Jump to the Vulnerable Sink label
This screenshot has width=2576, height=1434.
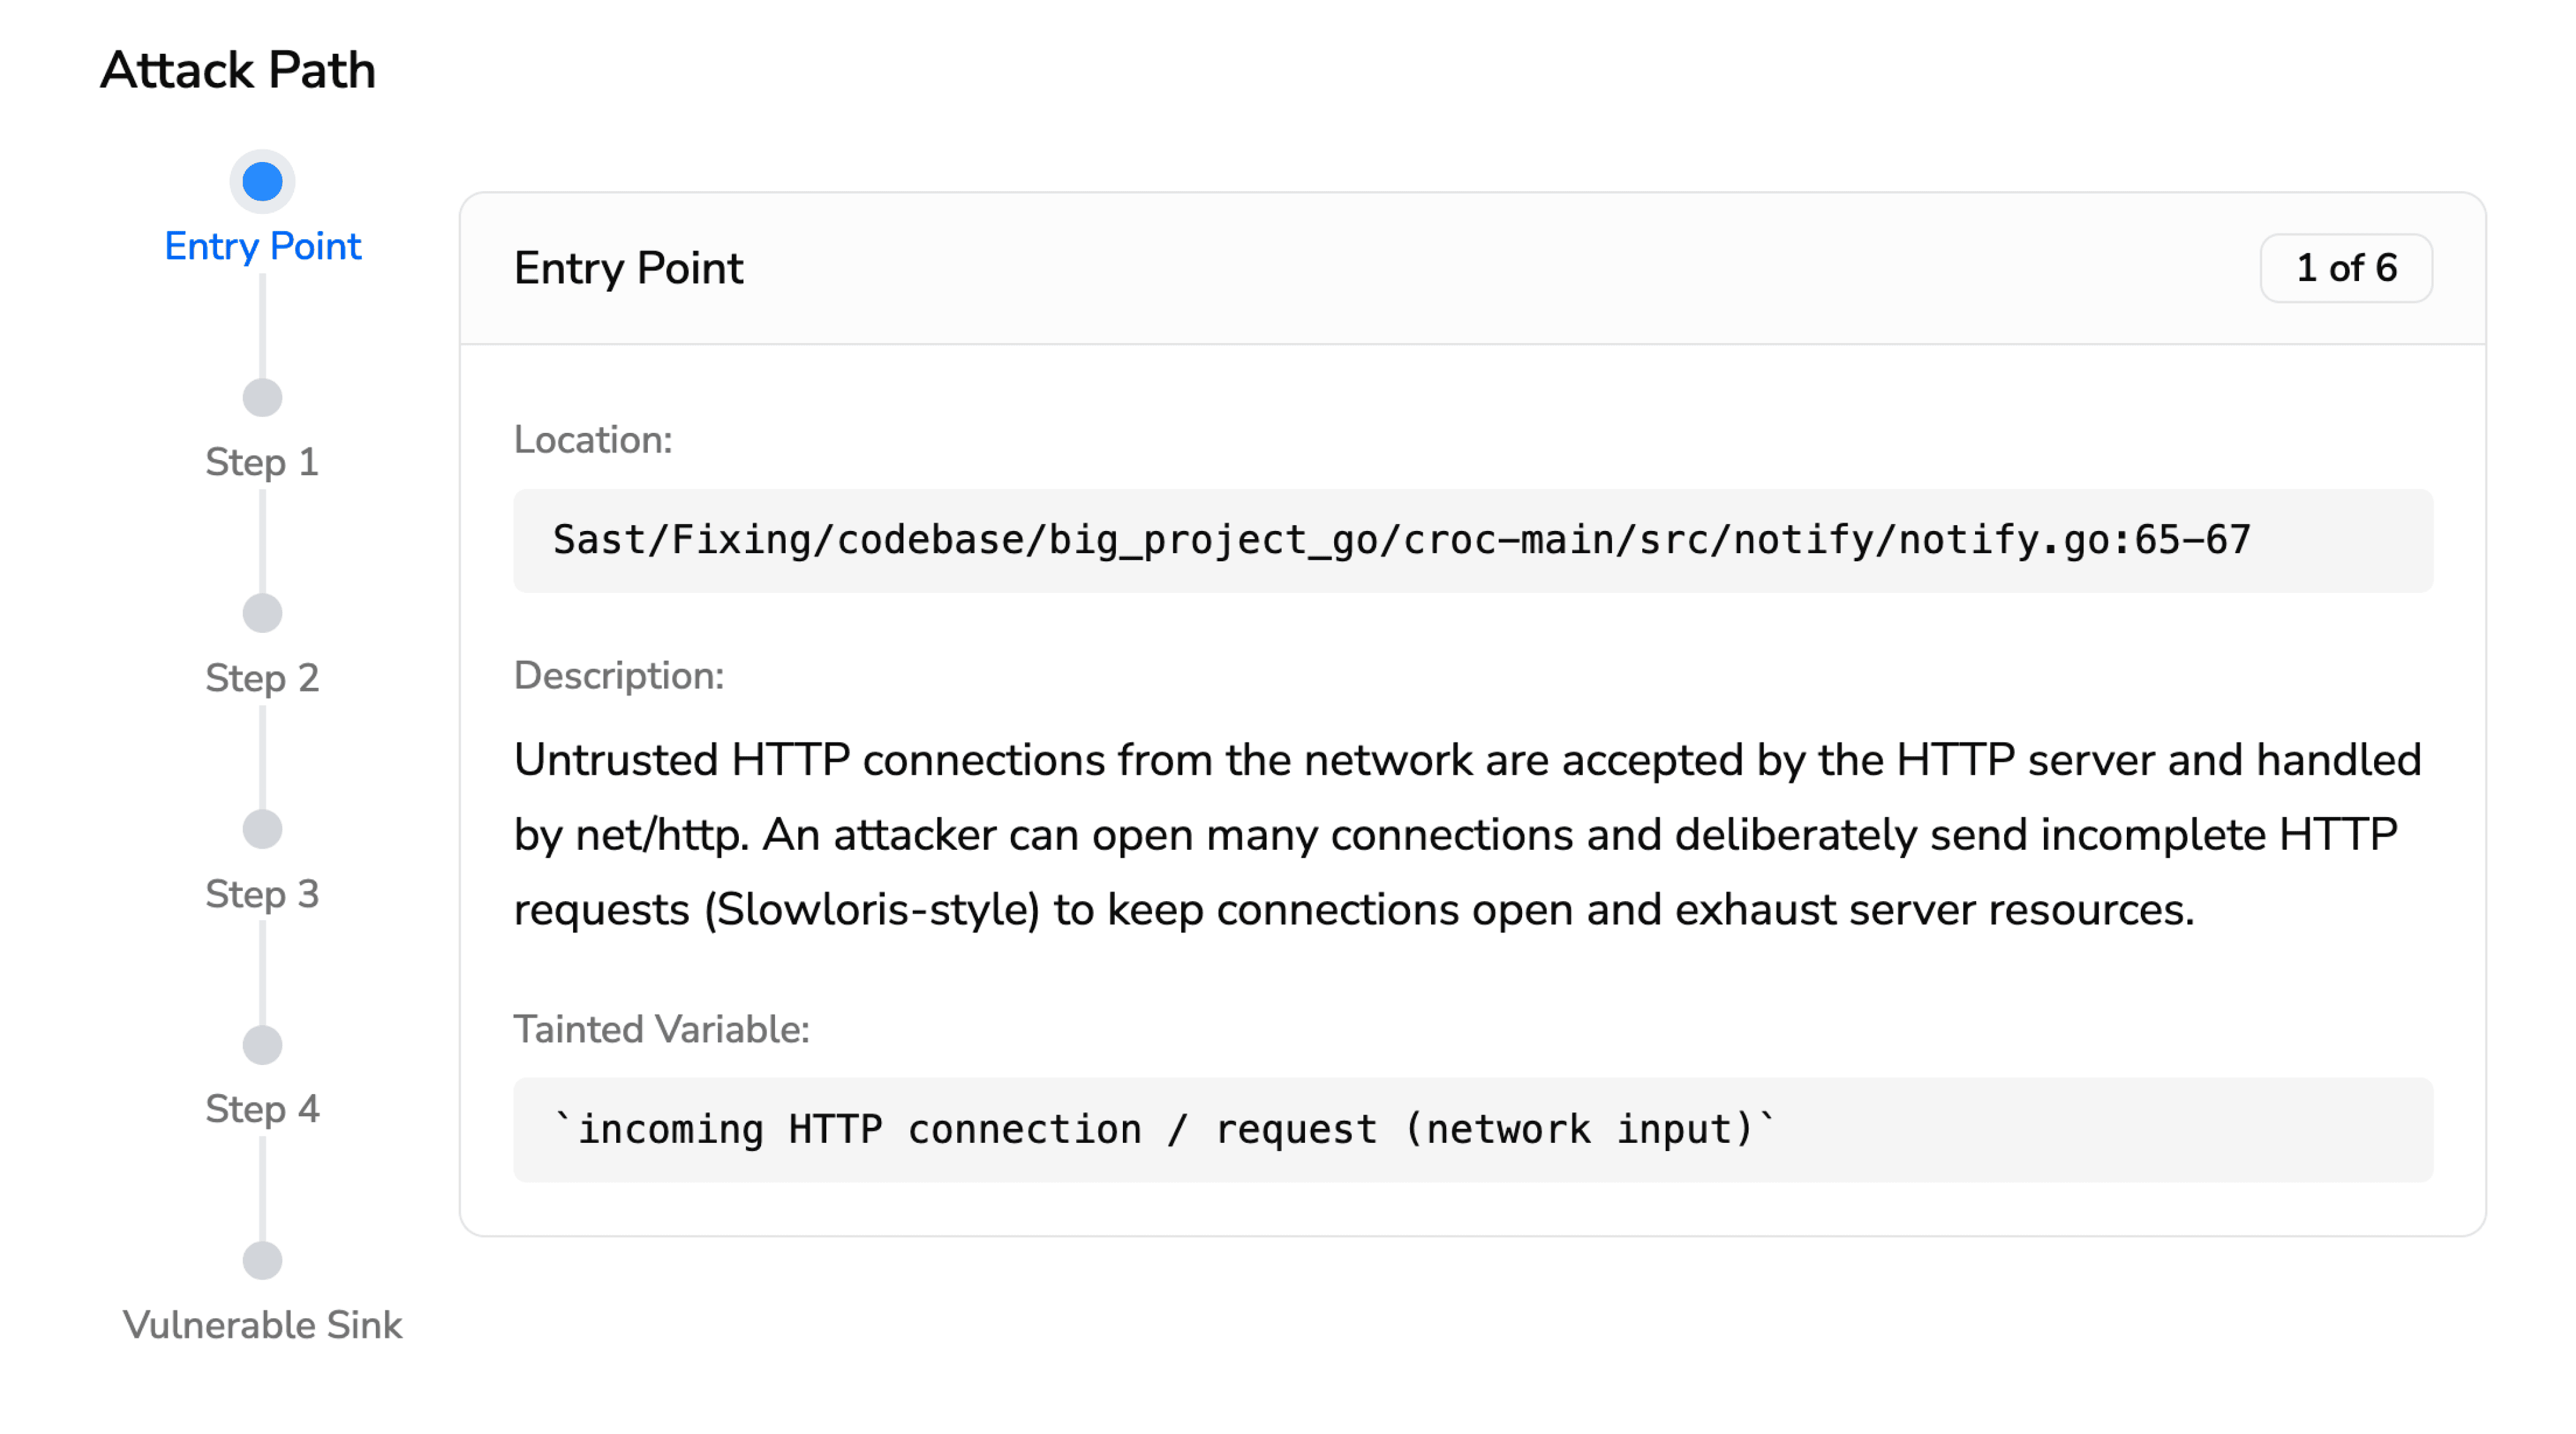pos(262,1325)
